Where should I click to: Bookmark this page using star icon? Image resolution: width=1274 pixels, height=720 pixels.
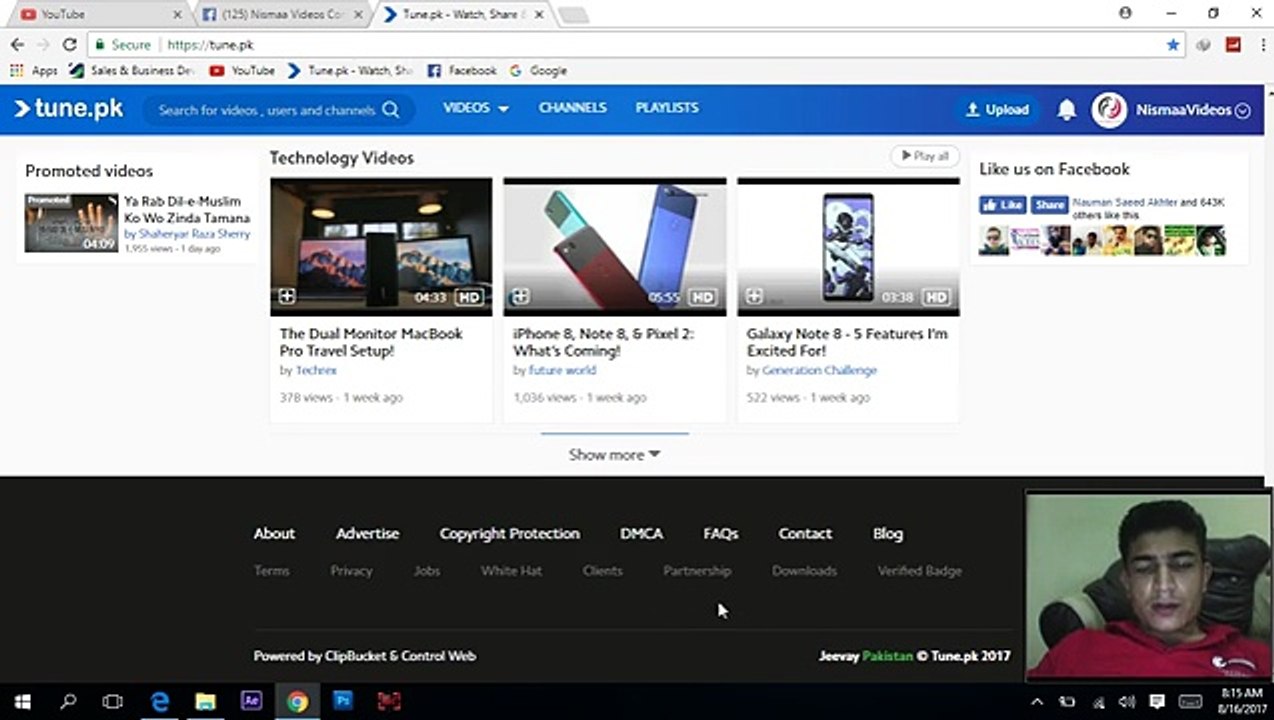1172,45
